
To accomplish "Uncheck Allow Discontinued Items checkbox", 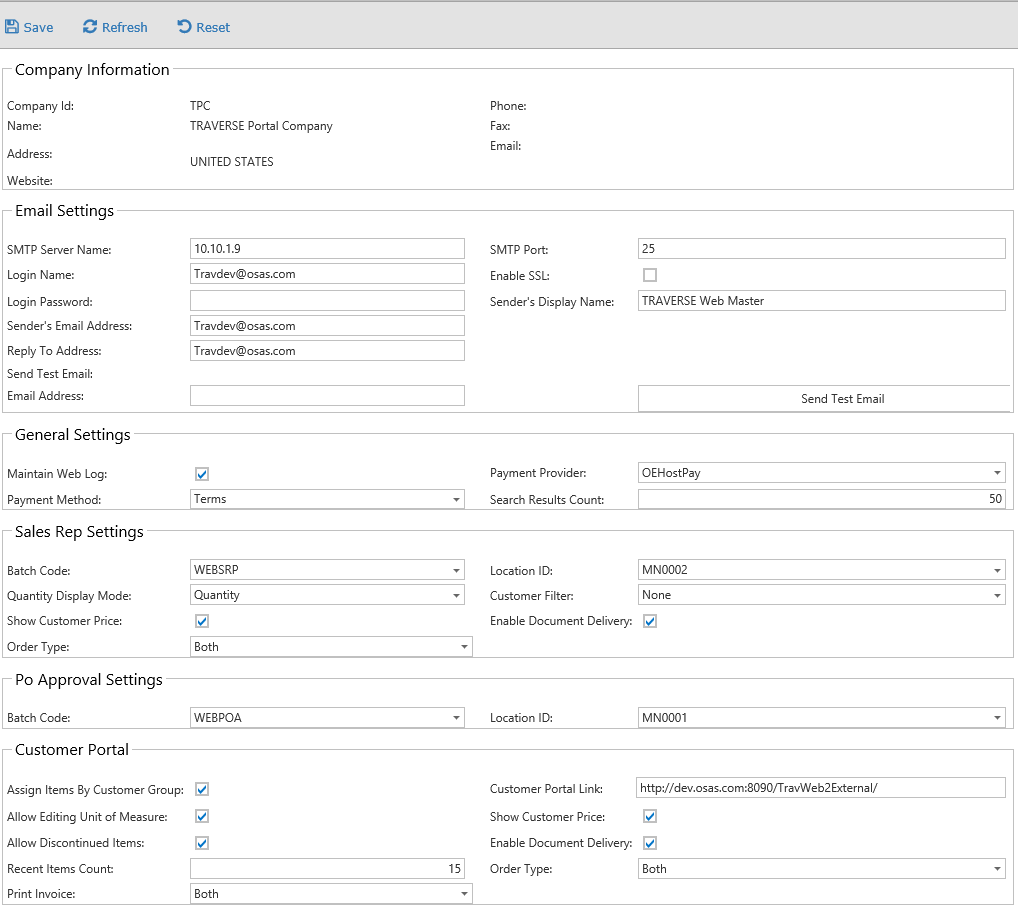I will click(x=202, y=843).
